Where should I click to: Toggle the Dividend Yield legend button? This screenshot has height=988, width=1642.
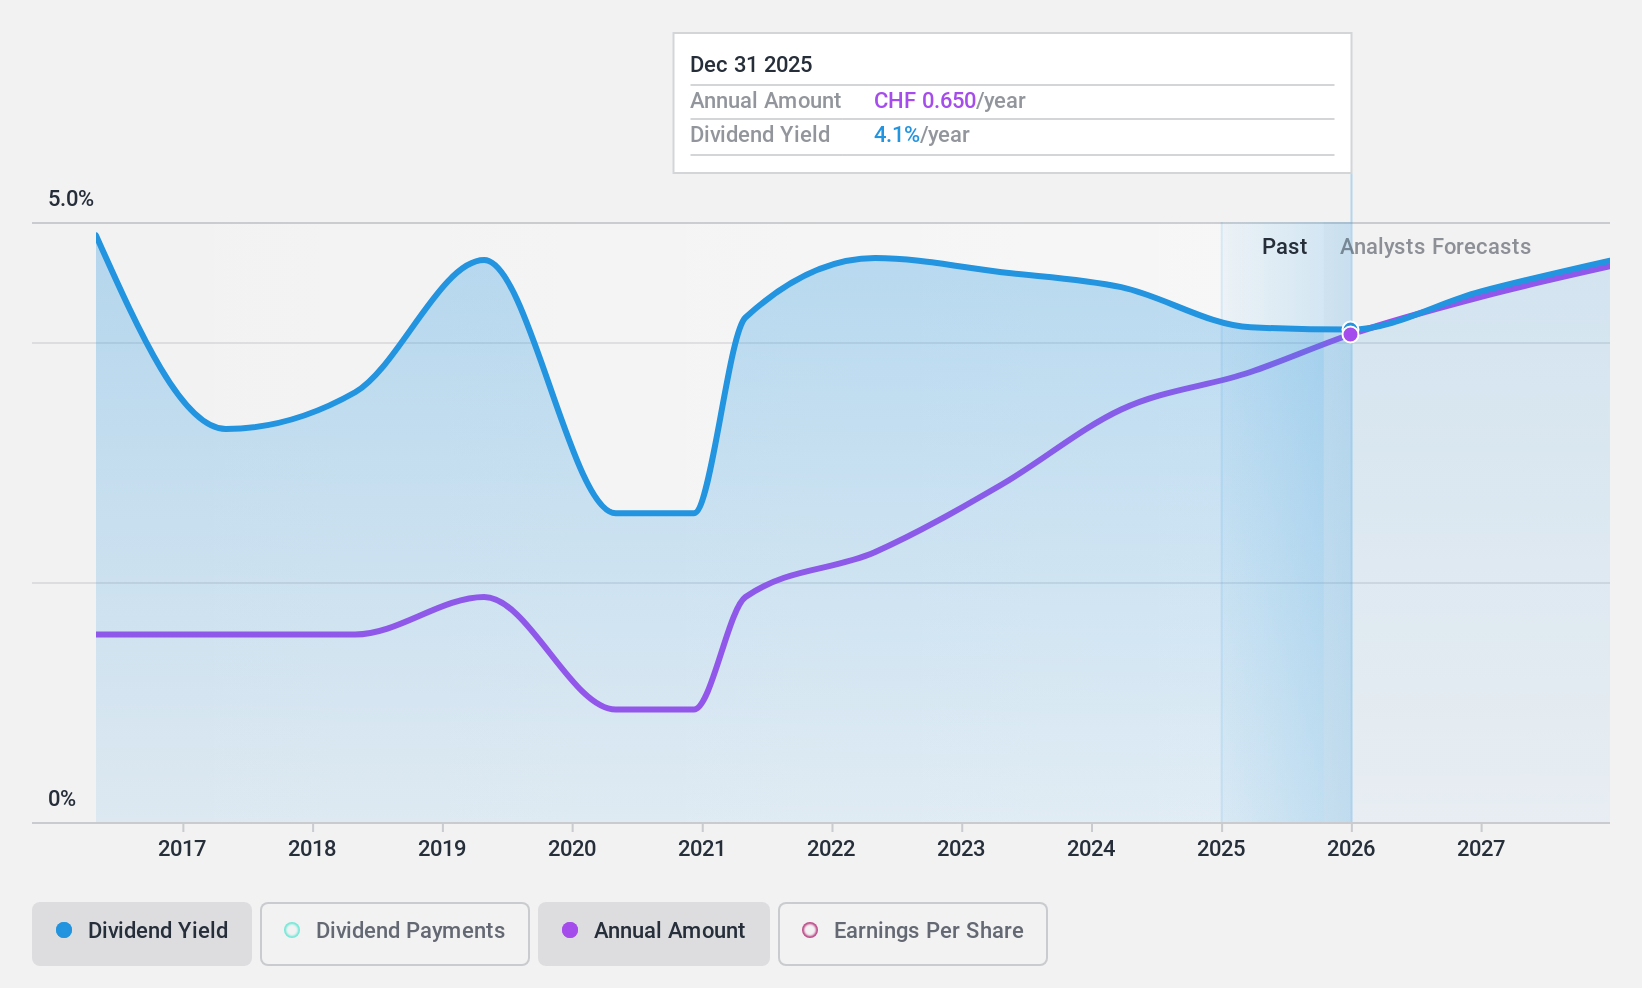142,933
